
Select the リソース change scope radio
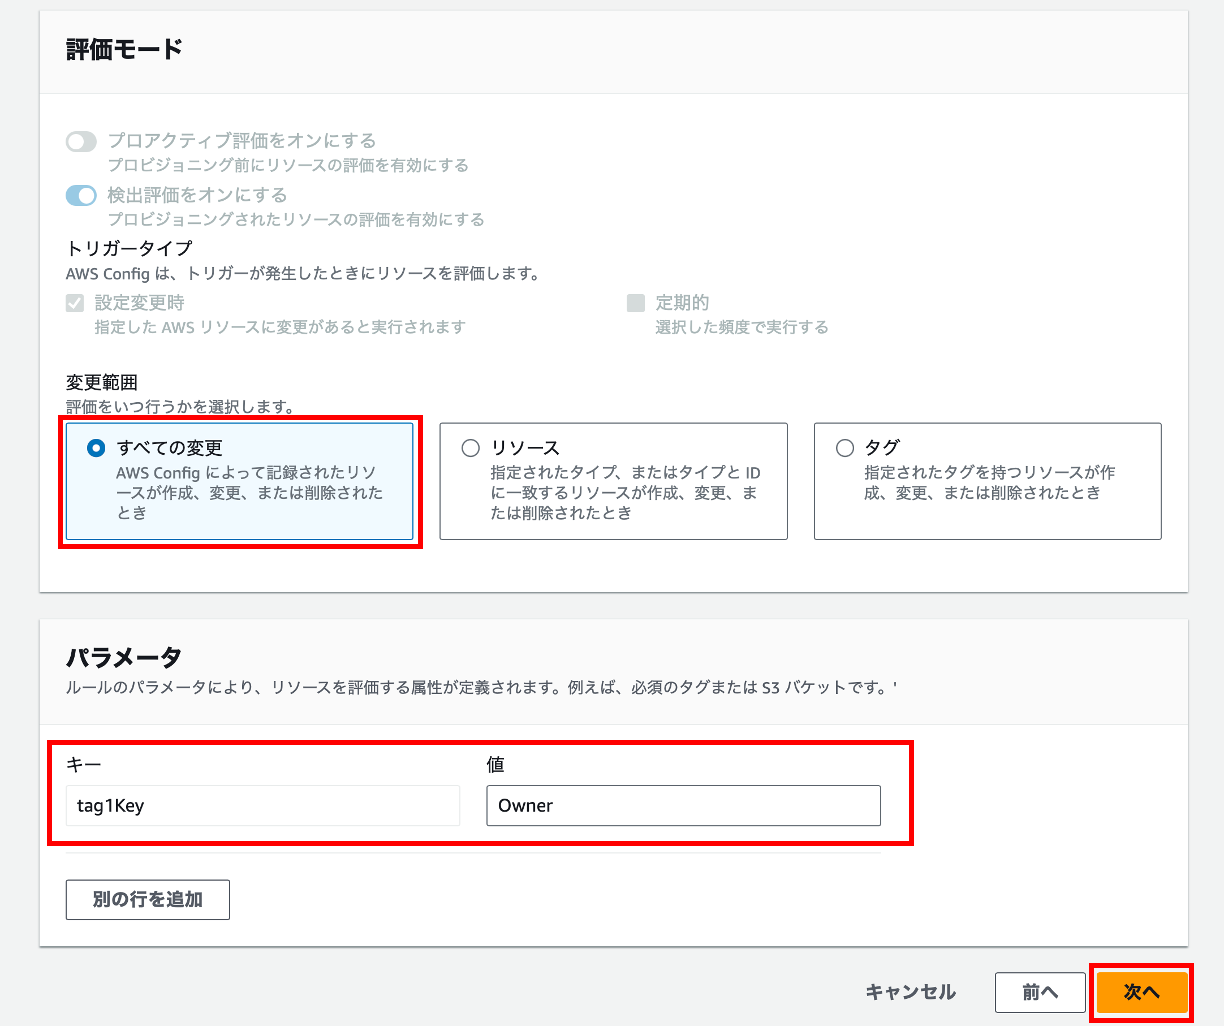470,448
